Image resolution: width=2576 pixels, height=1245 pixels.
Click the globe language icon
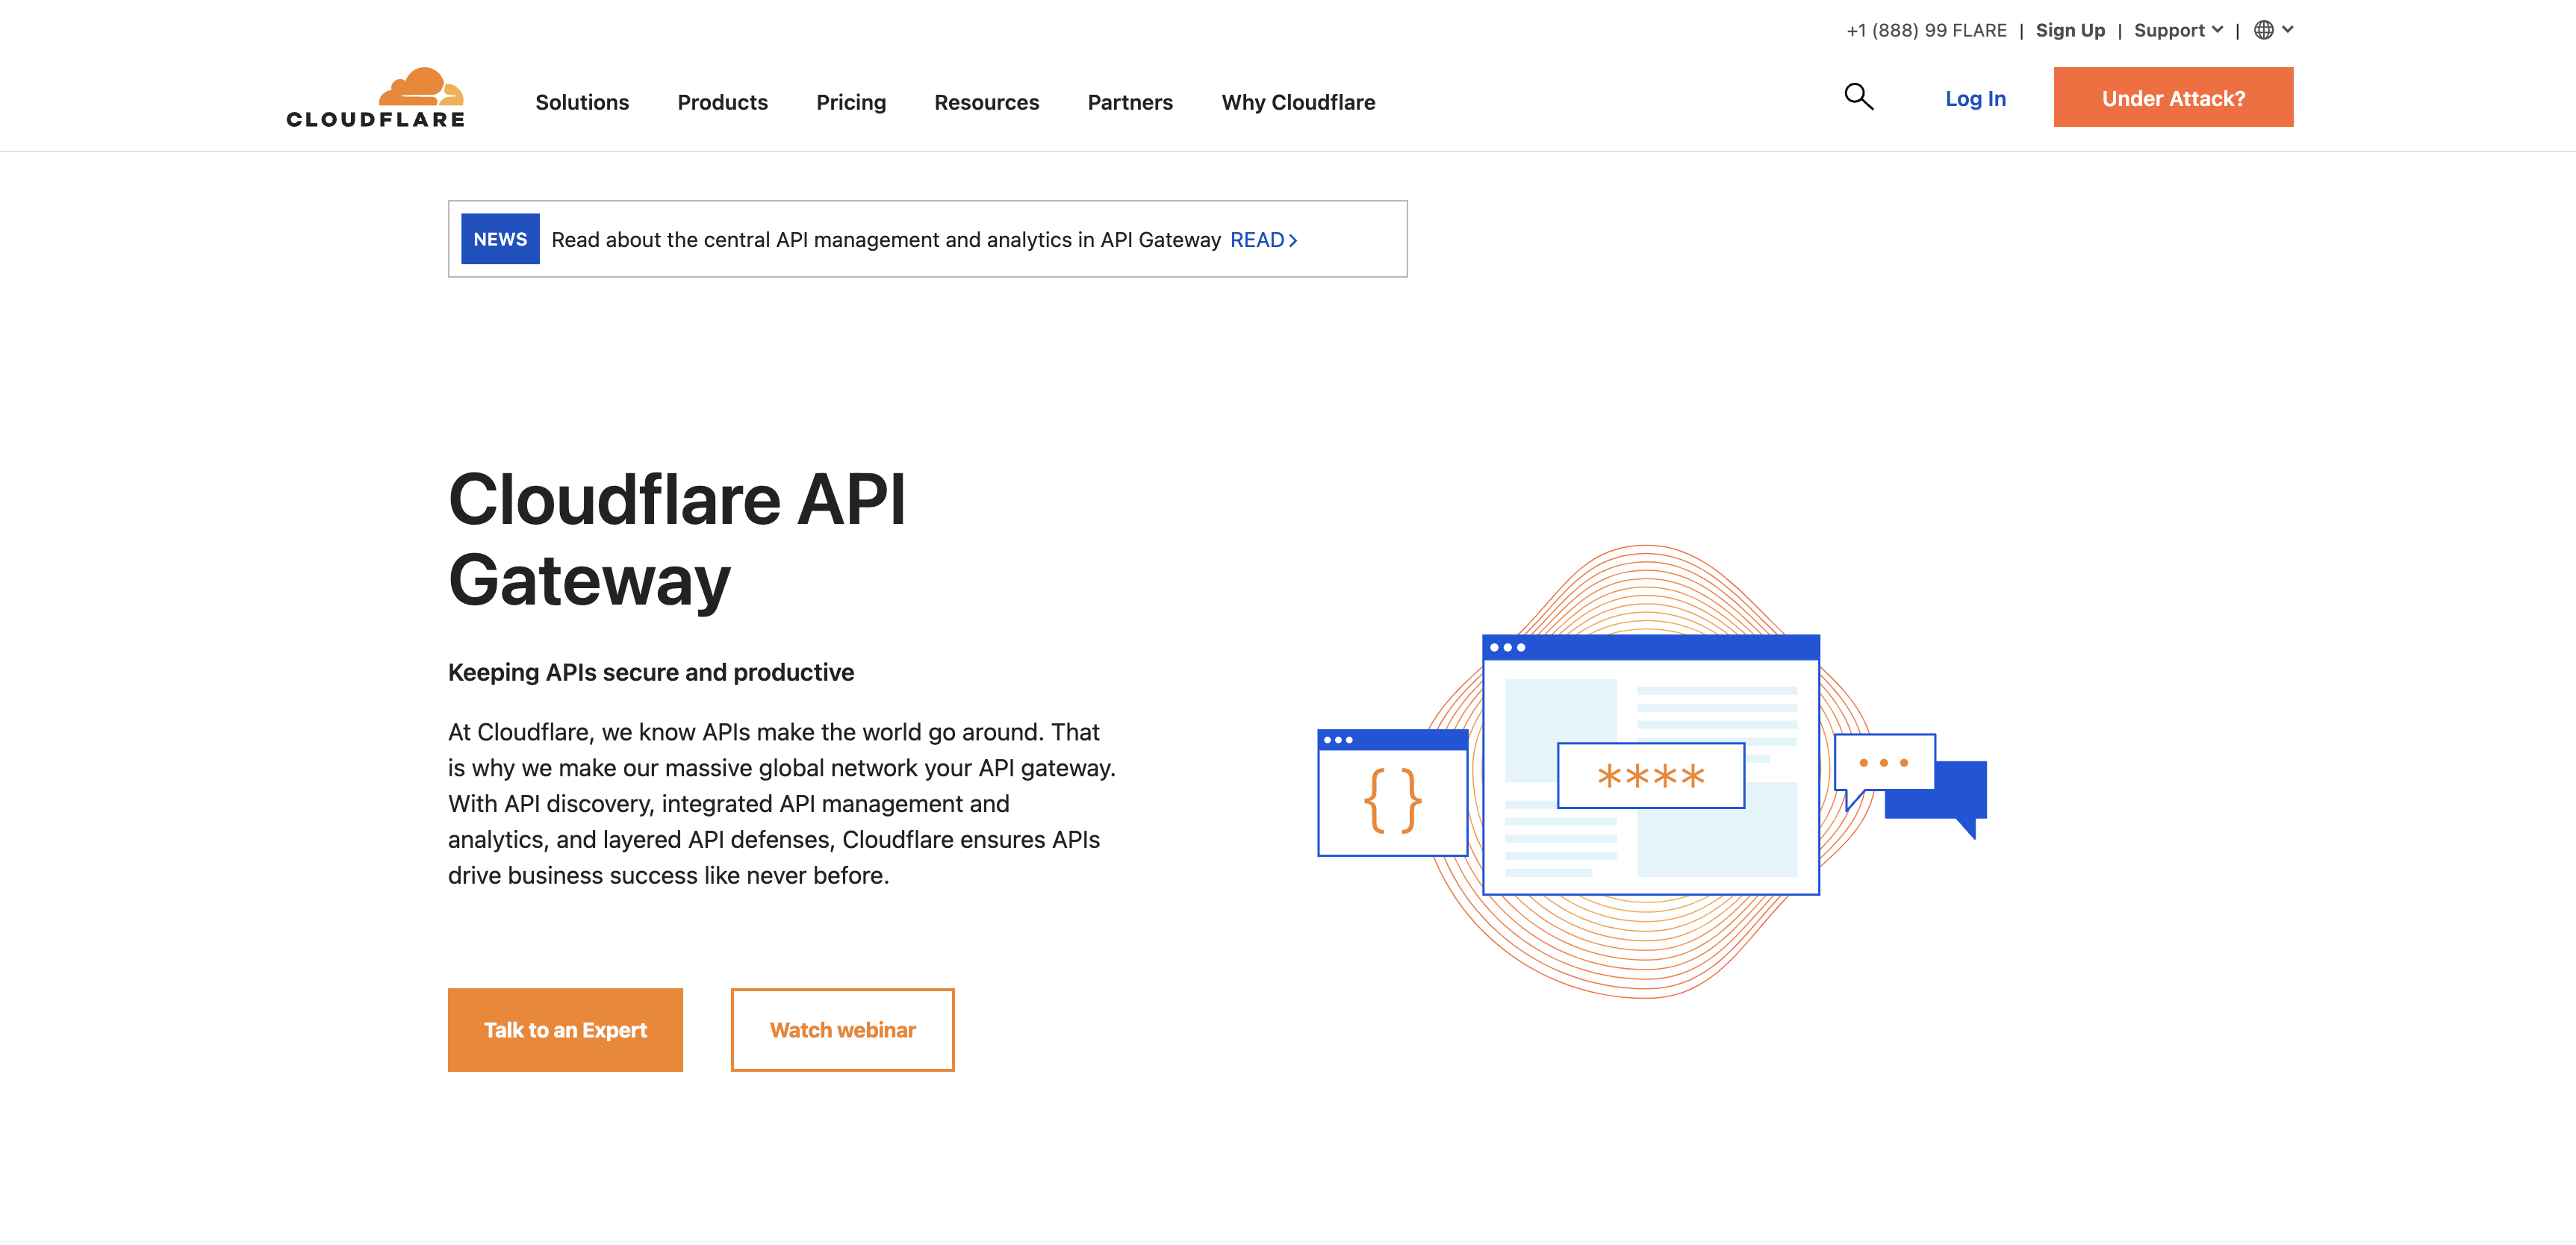pos(2263,30)
